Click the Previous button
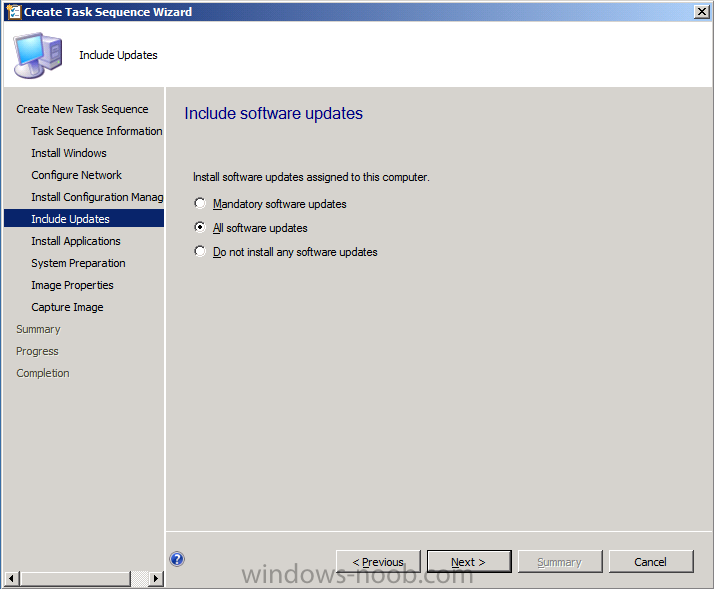Screen dimensions: 714x589 [x=378, y=562]
